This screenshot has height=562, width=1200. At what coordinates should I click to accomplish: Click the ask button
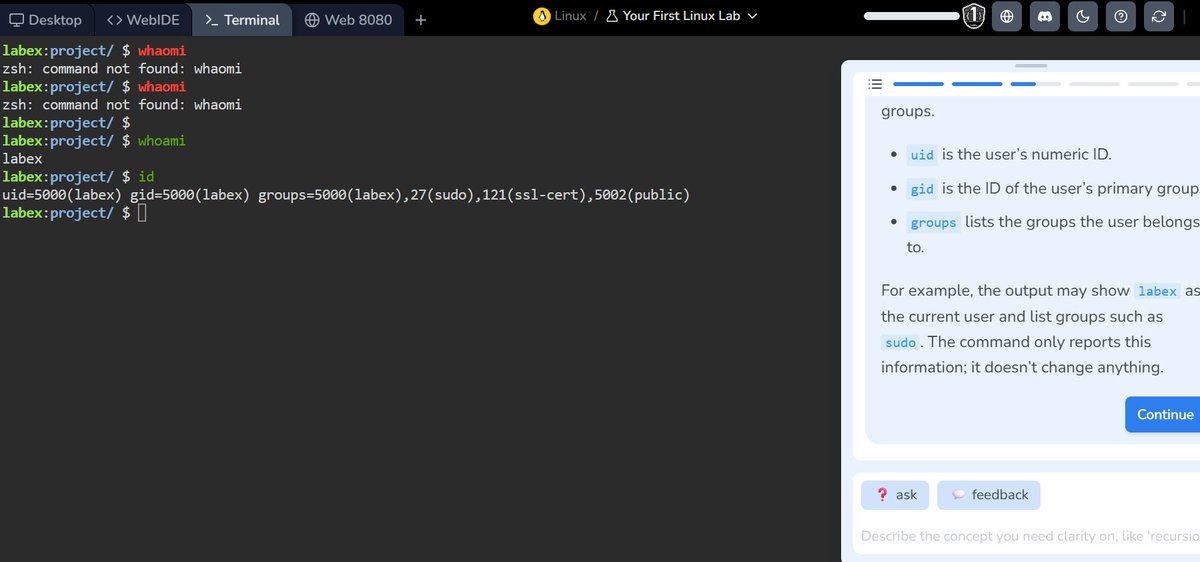895,495
